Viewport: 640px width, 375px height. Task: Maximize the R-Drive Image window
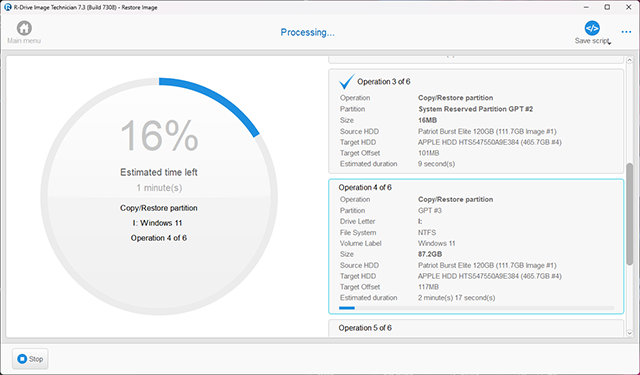[607, 7]
